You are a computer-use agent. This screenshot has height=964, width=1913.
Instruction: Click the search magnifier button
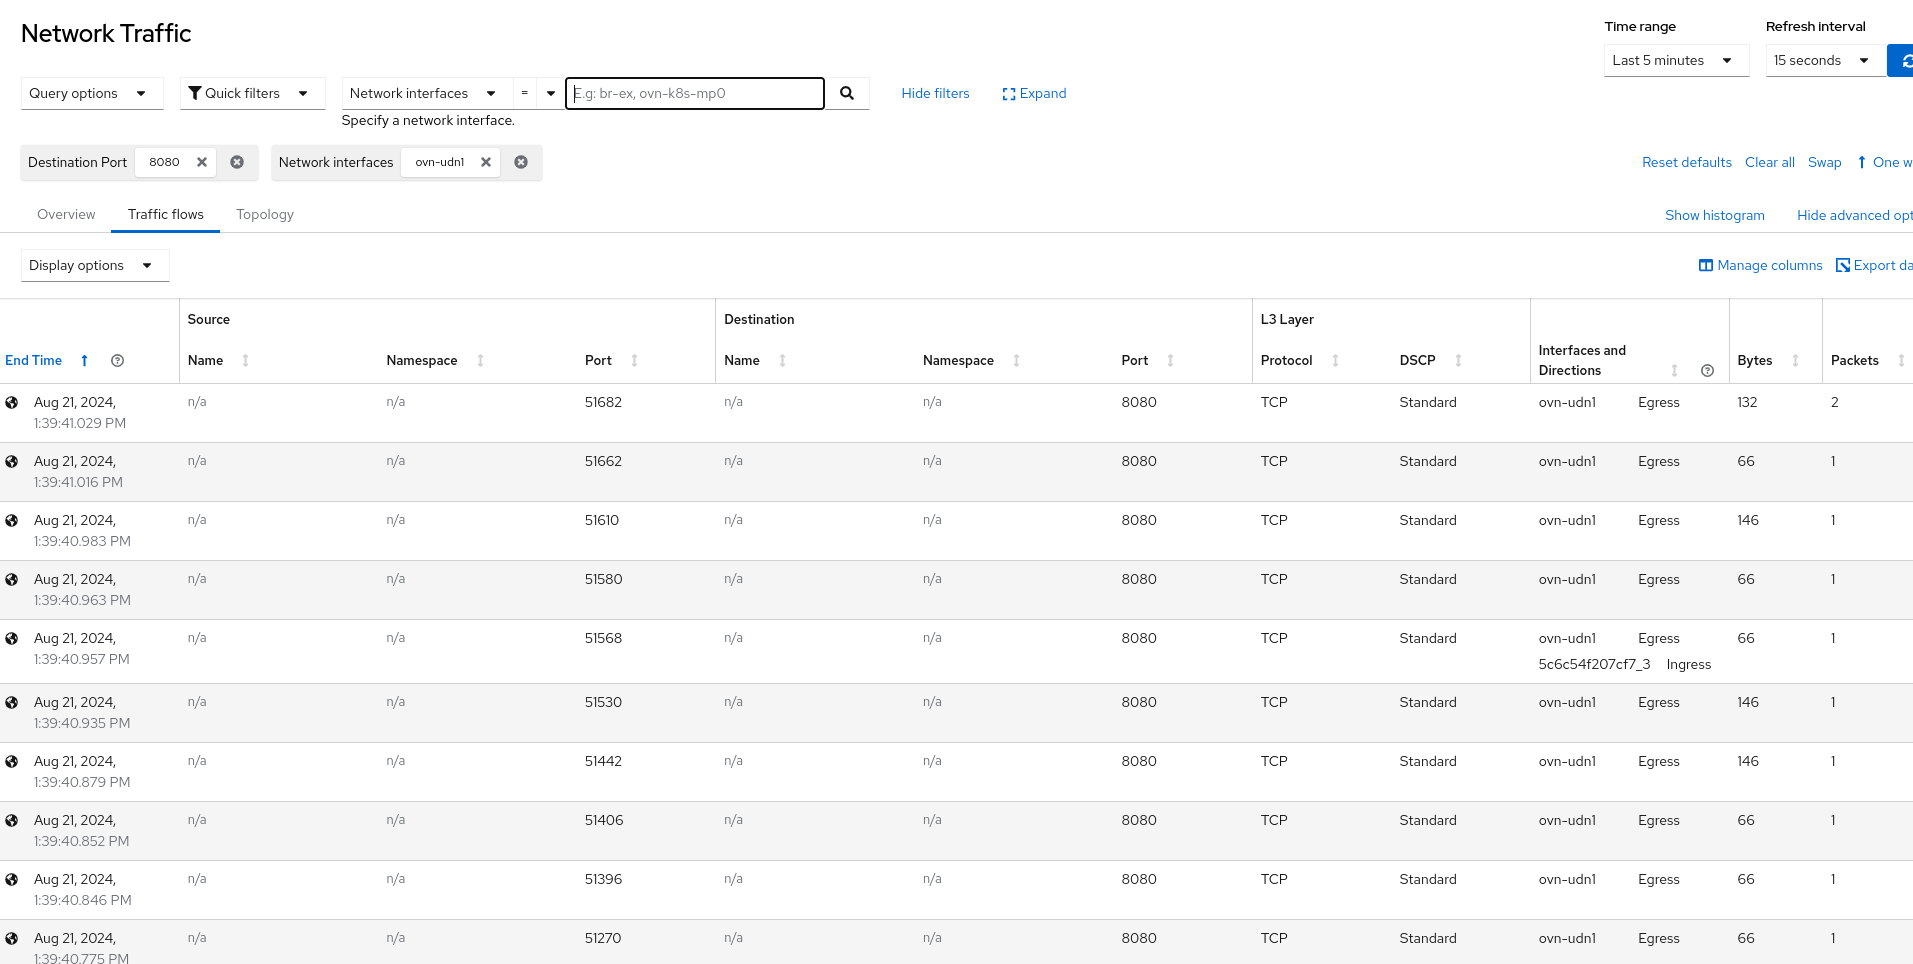[x=847, y=93]
